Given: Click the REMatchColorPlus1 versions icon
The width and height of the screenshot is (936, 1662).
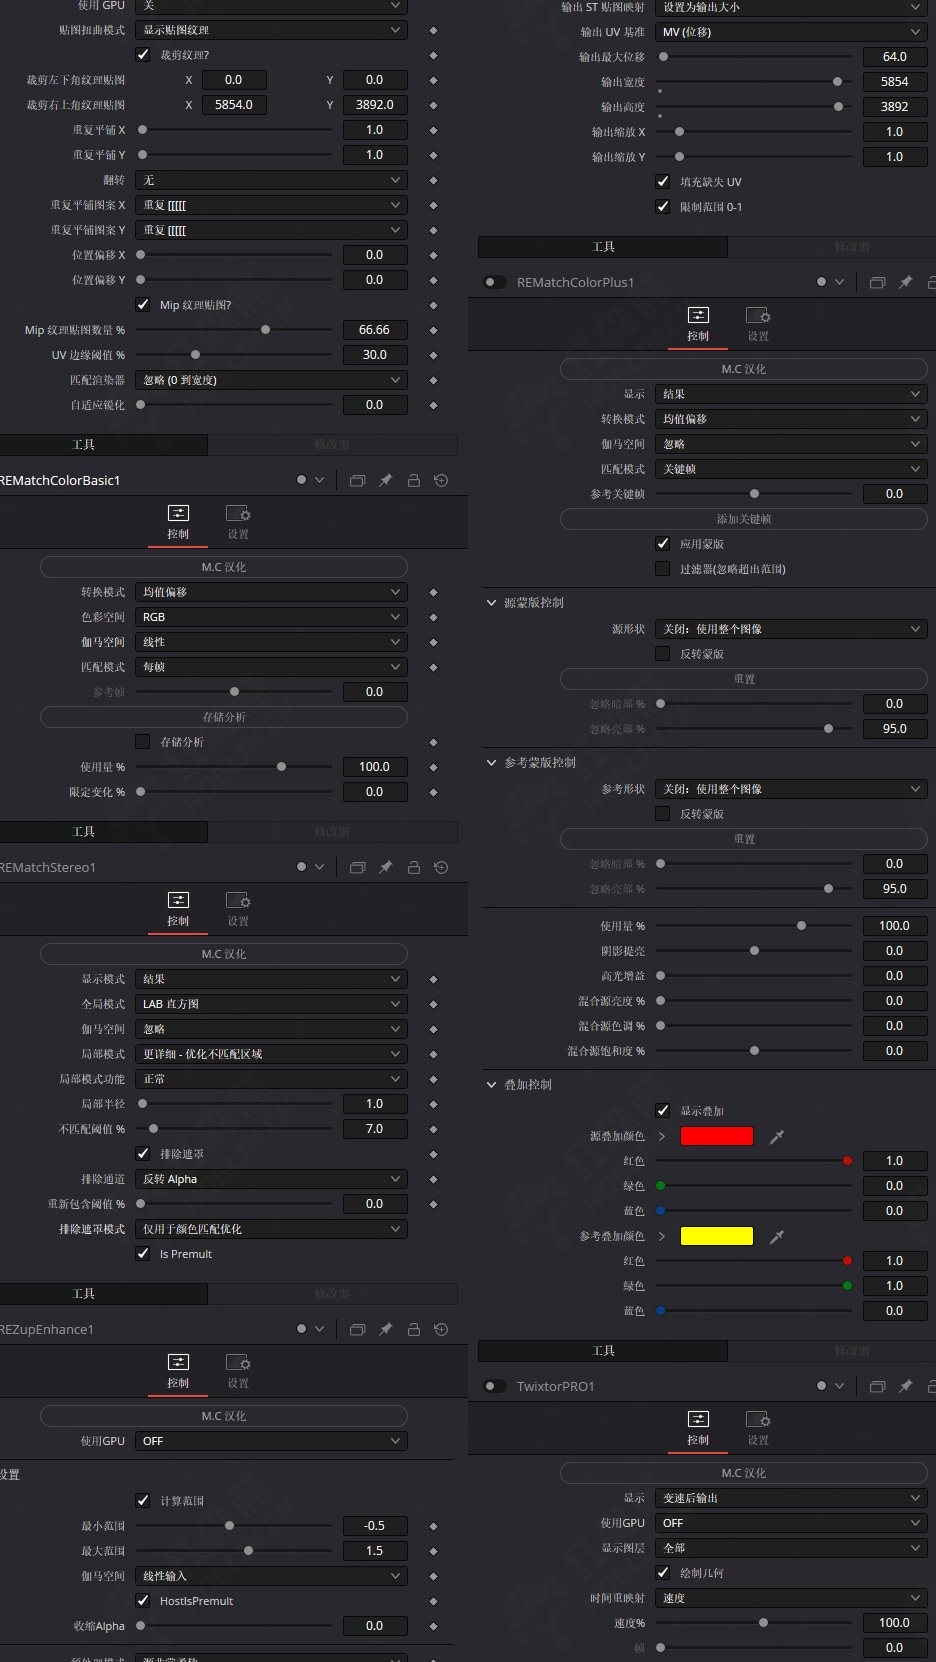Looking at the screenshot, I should [877, 282].
